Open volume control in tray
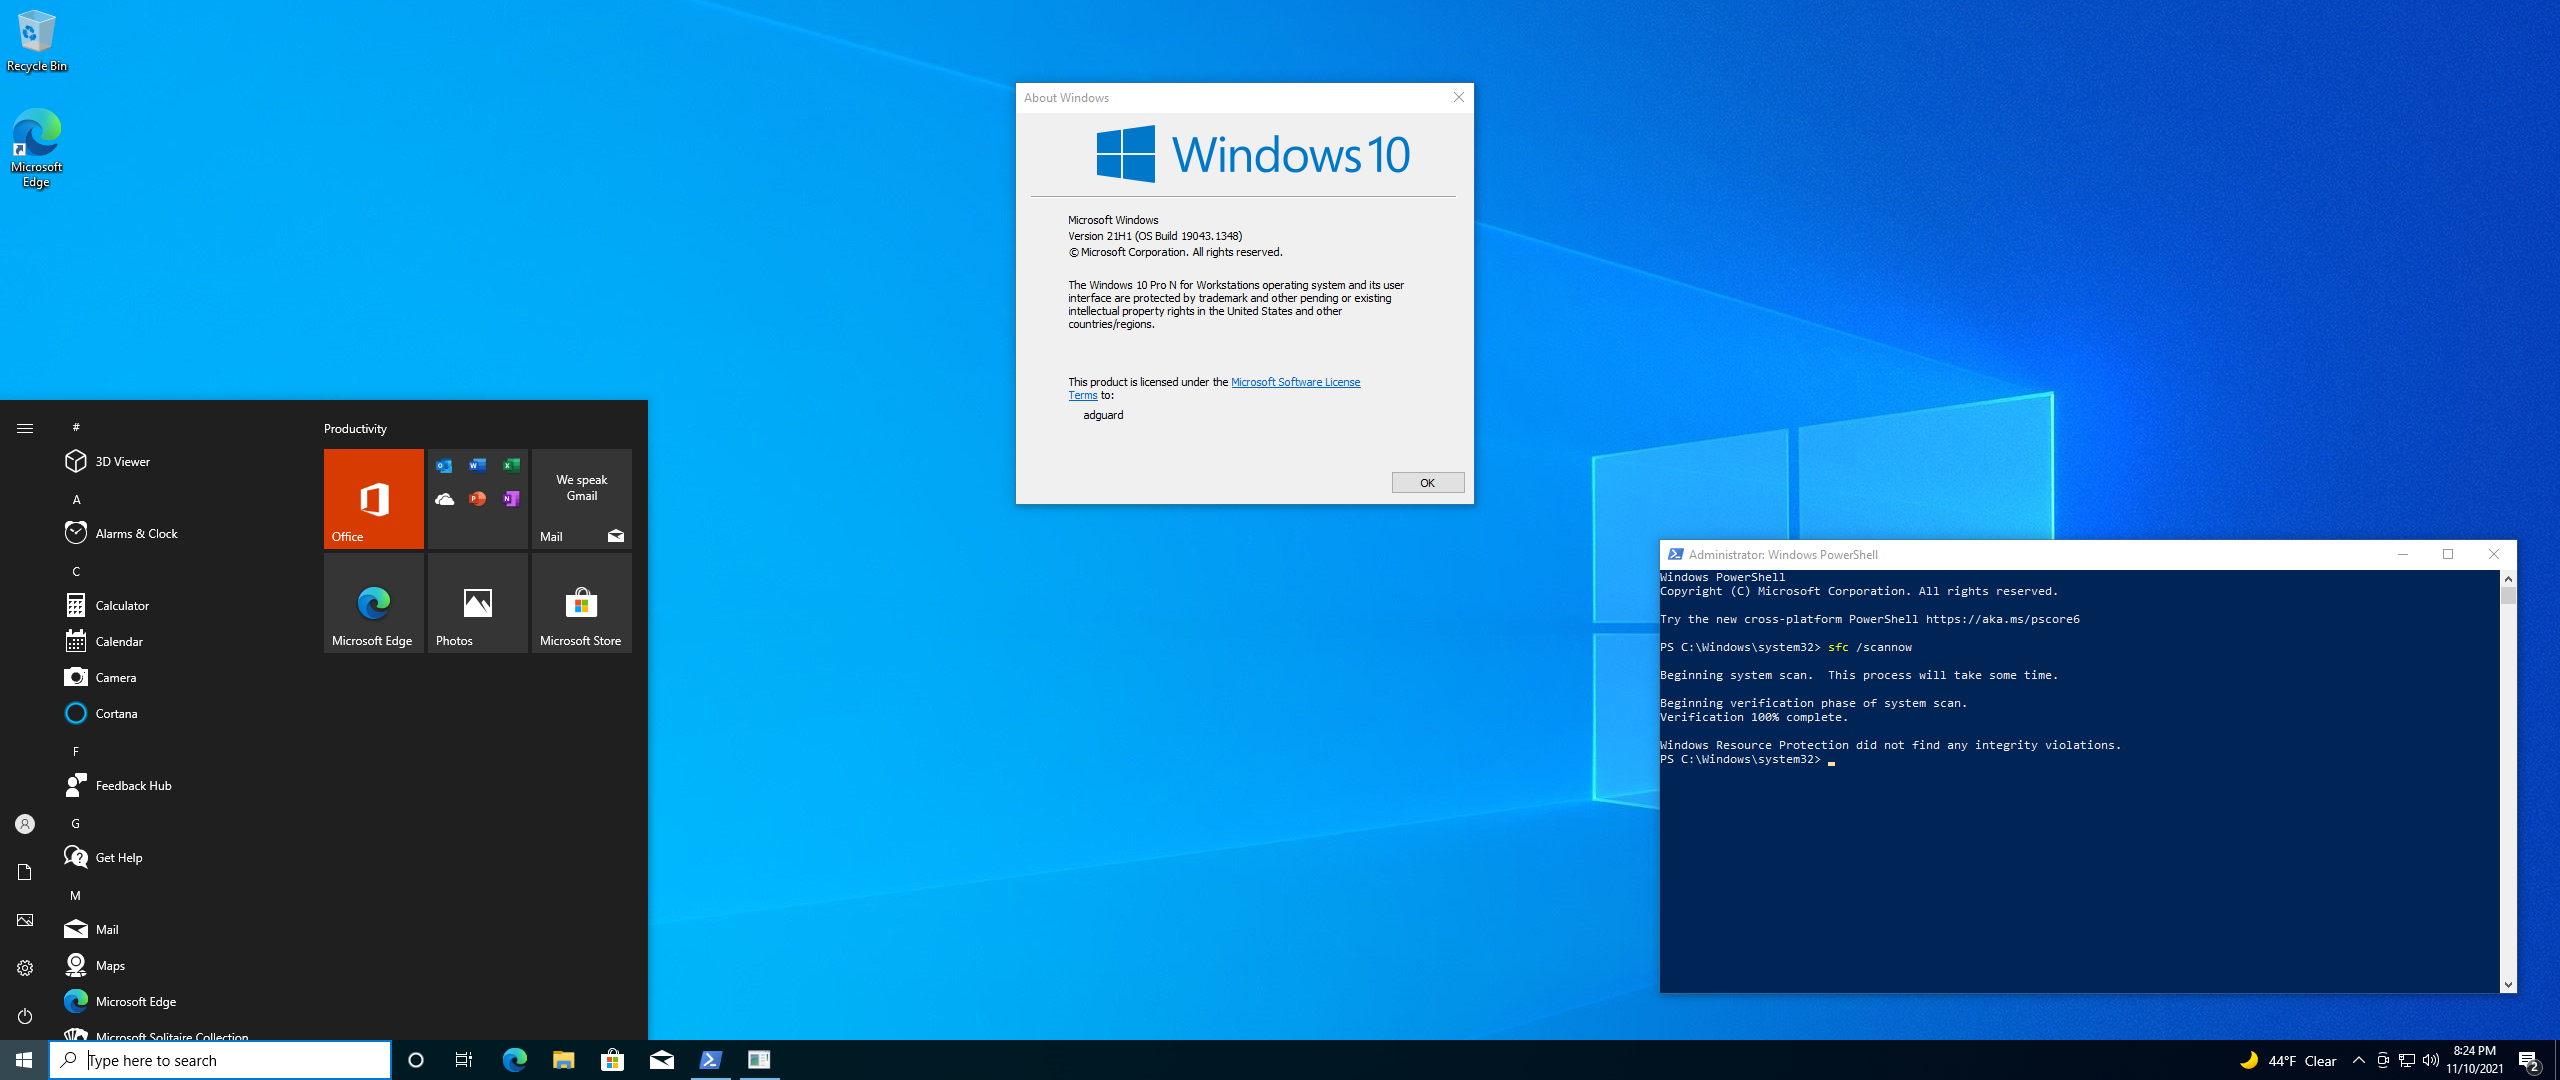Screen dimensions: 2560x1080 2431,1060
